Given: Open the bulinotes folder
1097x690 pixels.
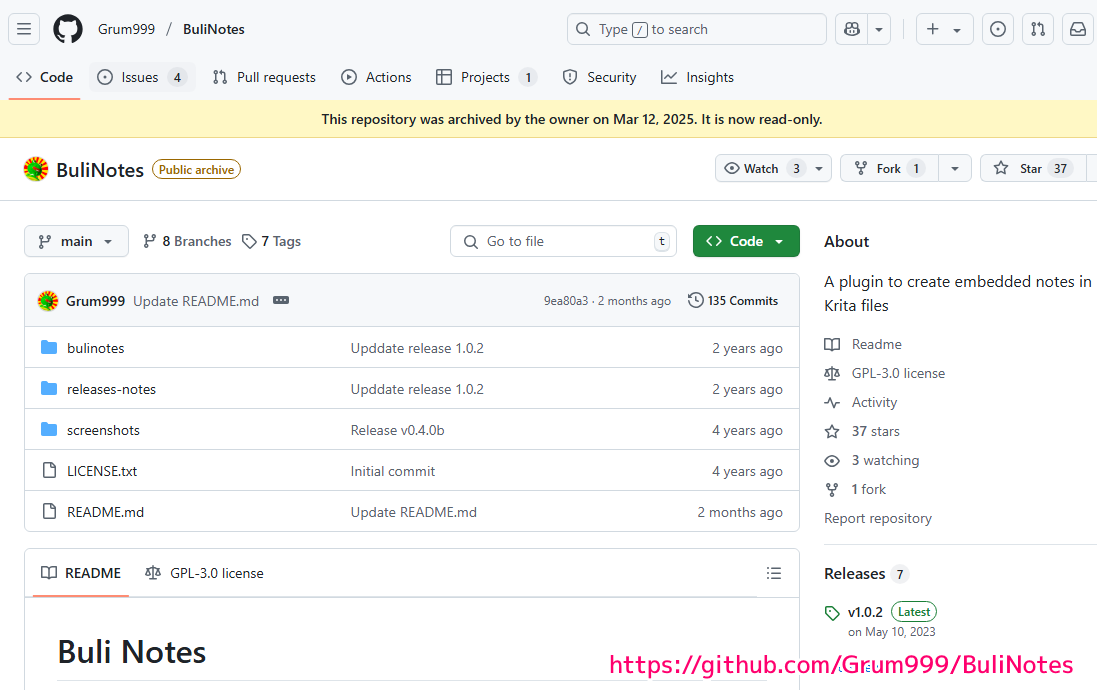Looking at the screenshot, I should click(96, 348).
